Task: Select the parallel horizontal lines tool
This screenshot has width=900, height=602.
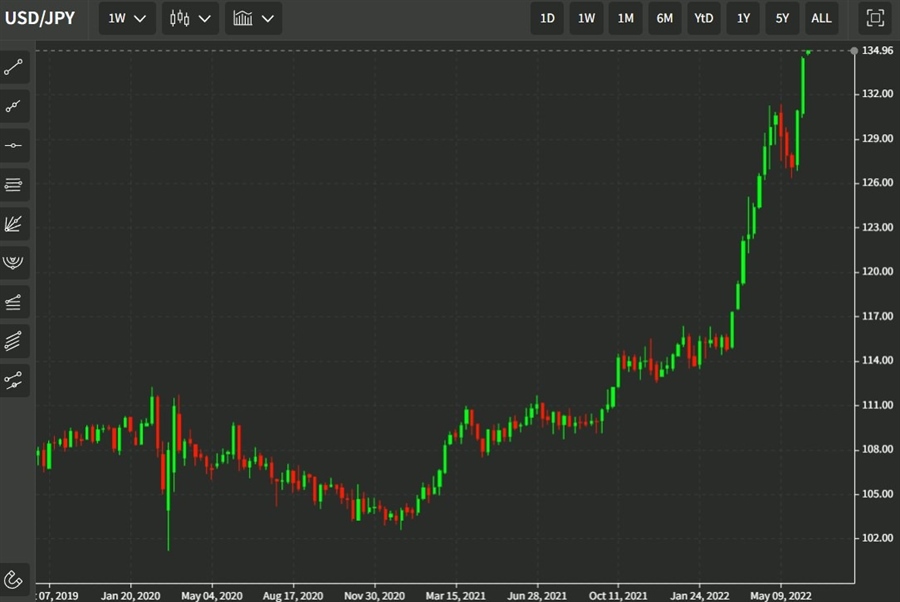Action: tap(14, 185)
